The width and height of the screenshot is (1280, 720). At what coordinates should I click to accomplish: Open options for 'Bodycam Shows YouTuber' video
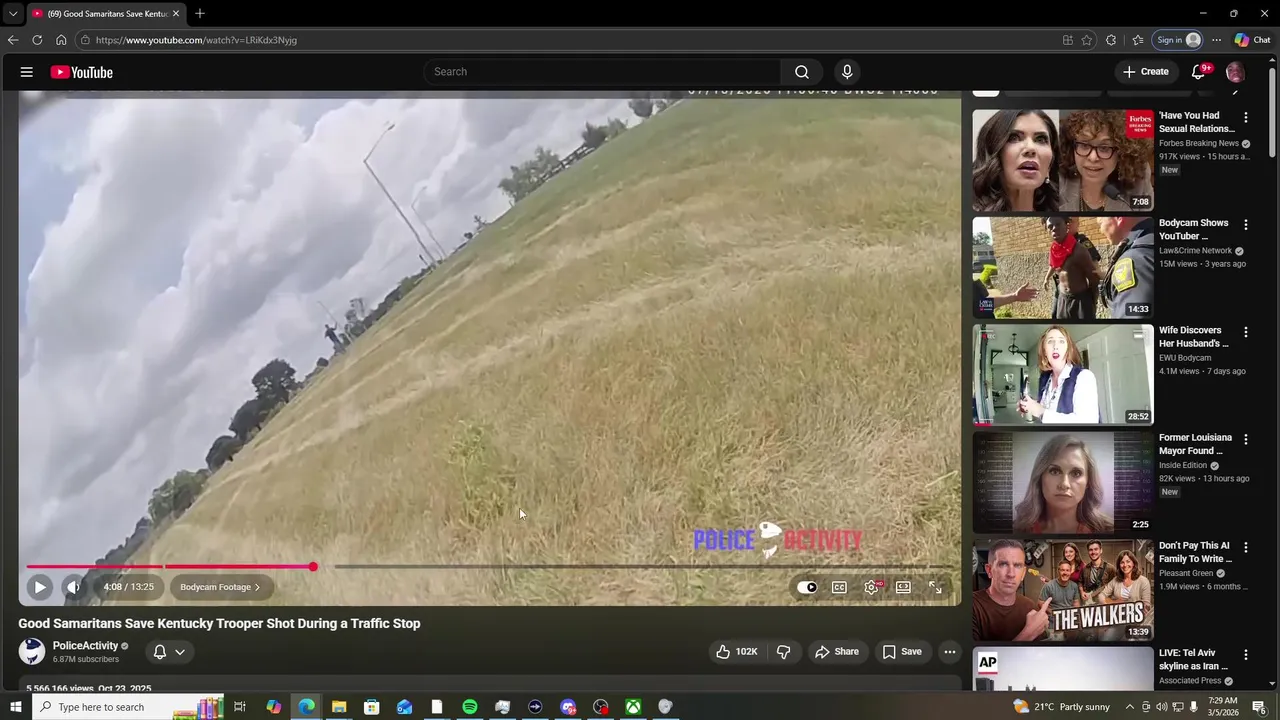pos(1245,224)
